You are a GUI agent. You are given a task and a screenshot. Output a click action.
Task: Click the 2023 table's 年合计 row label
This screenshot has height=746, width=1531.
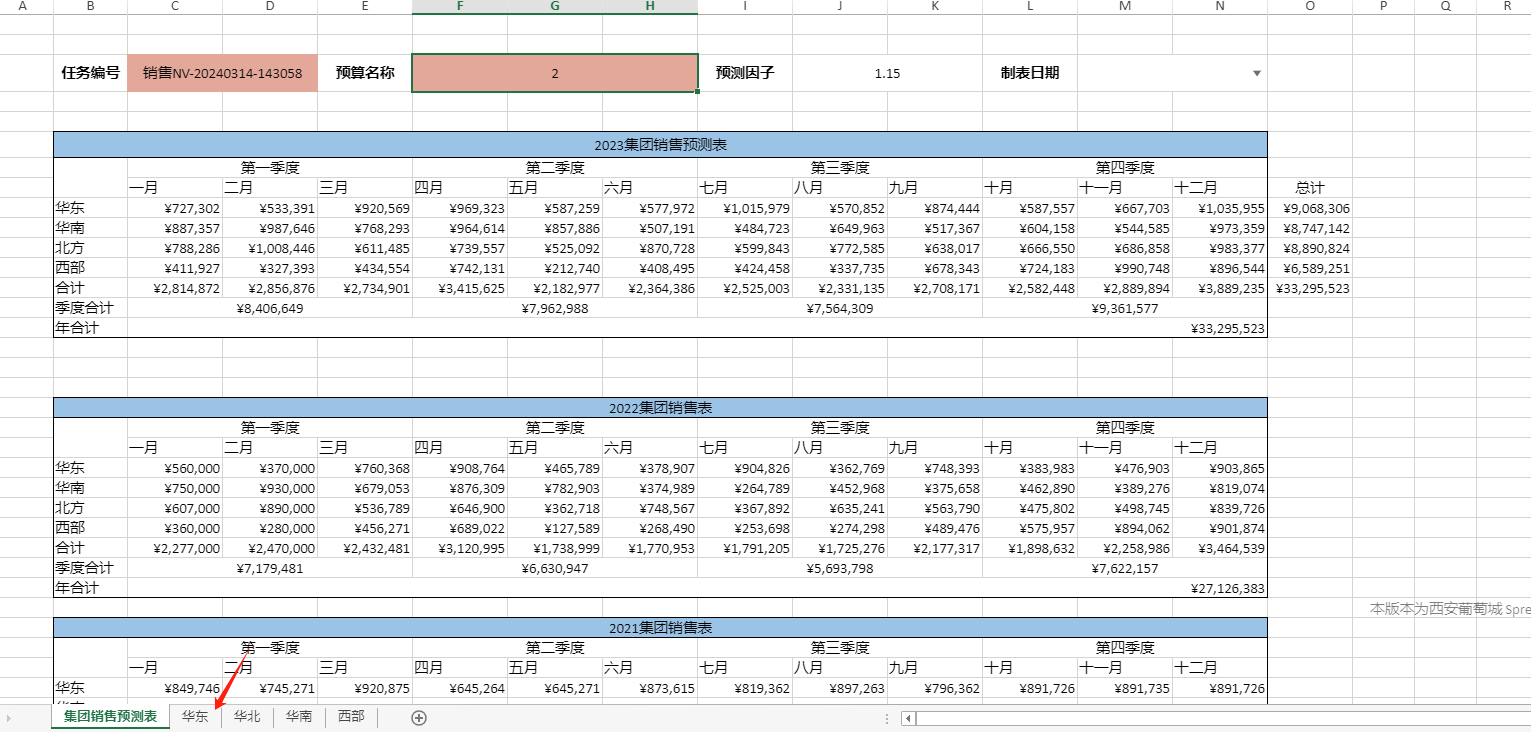pyautogui.click(x=90, y=329)
